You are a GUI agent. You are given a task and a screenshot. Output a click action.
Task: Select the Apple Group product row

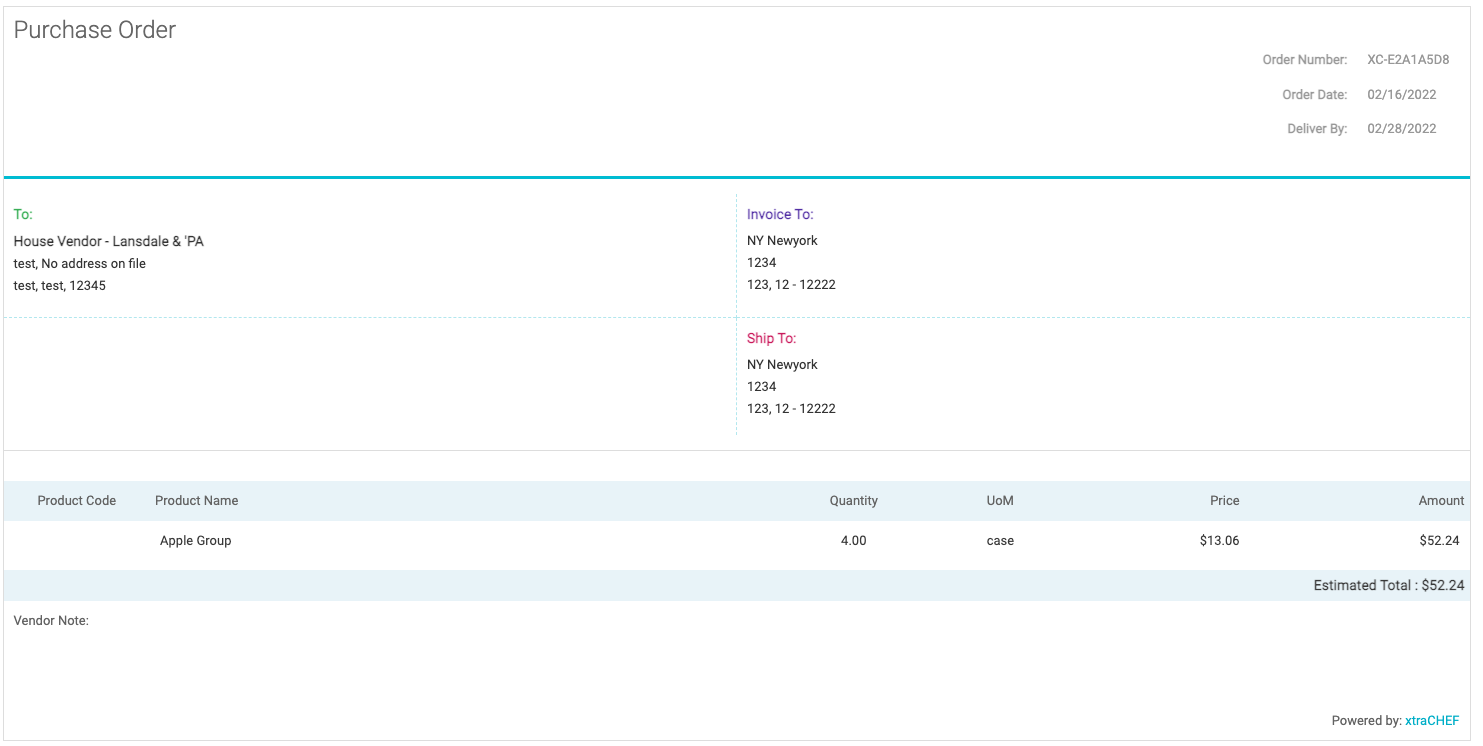point(196,541)
